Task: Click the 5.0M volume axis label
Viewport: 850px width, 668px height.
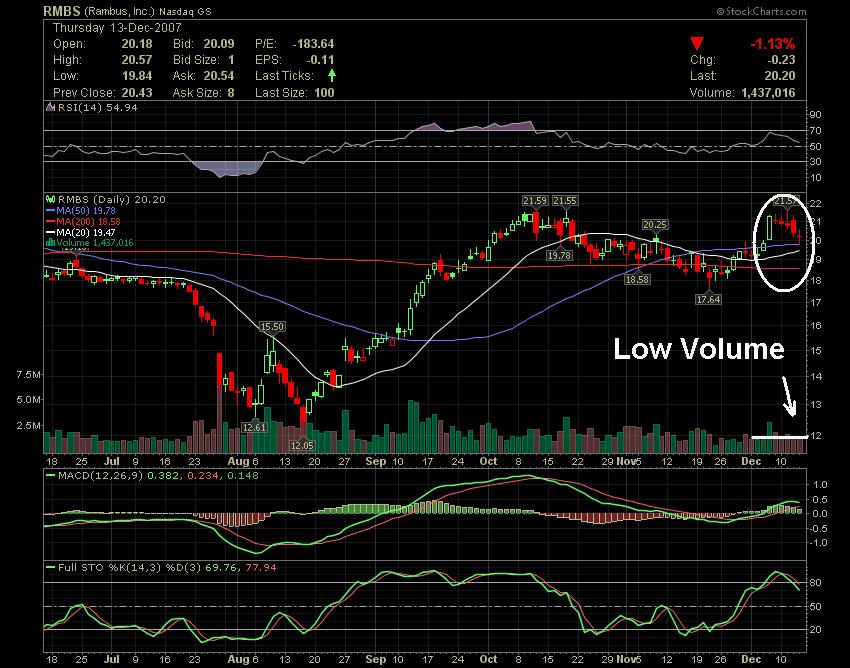Action: [x=29, y=400]
